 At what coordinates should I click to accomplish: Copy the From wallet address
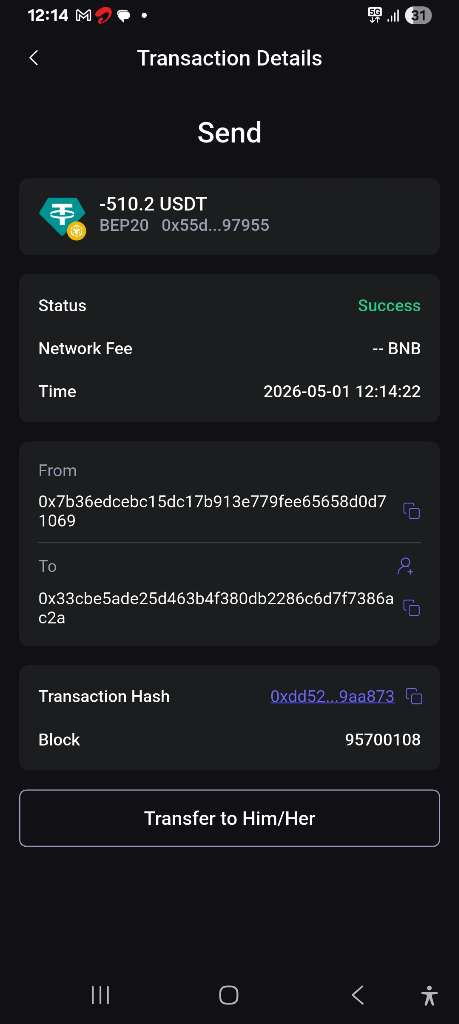pos(411,511)
